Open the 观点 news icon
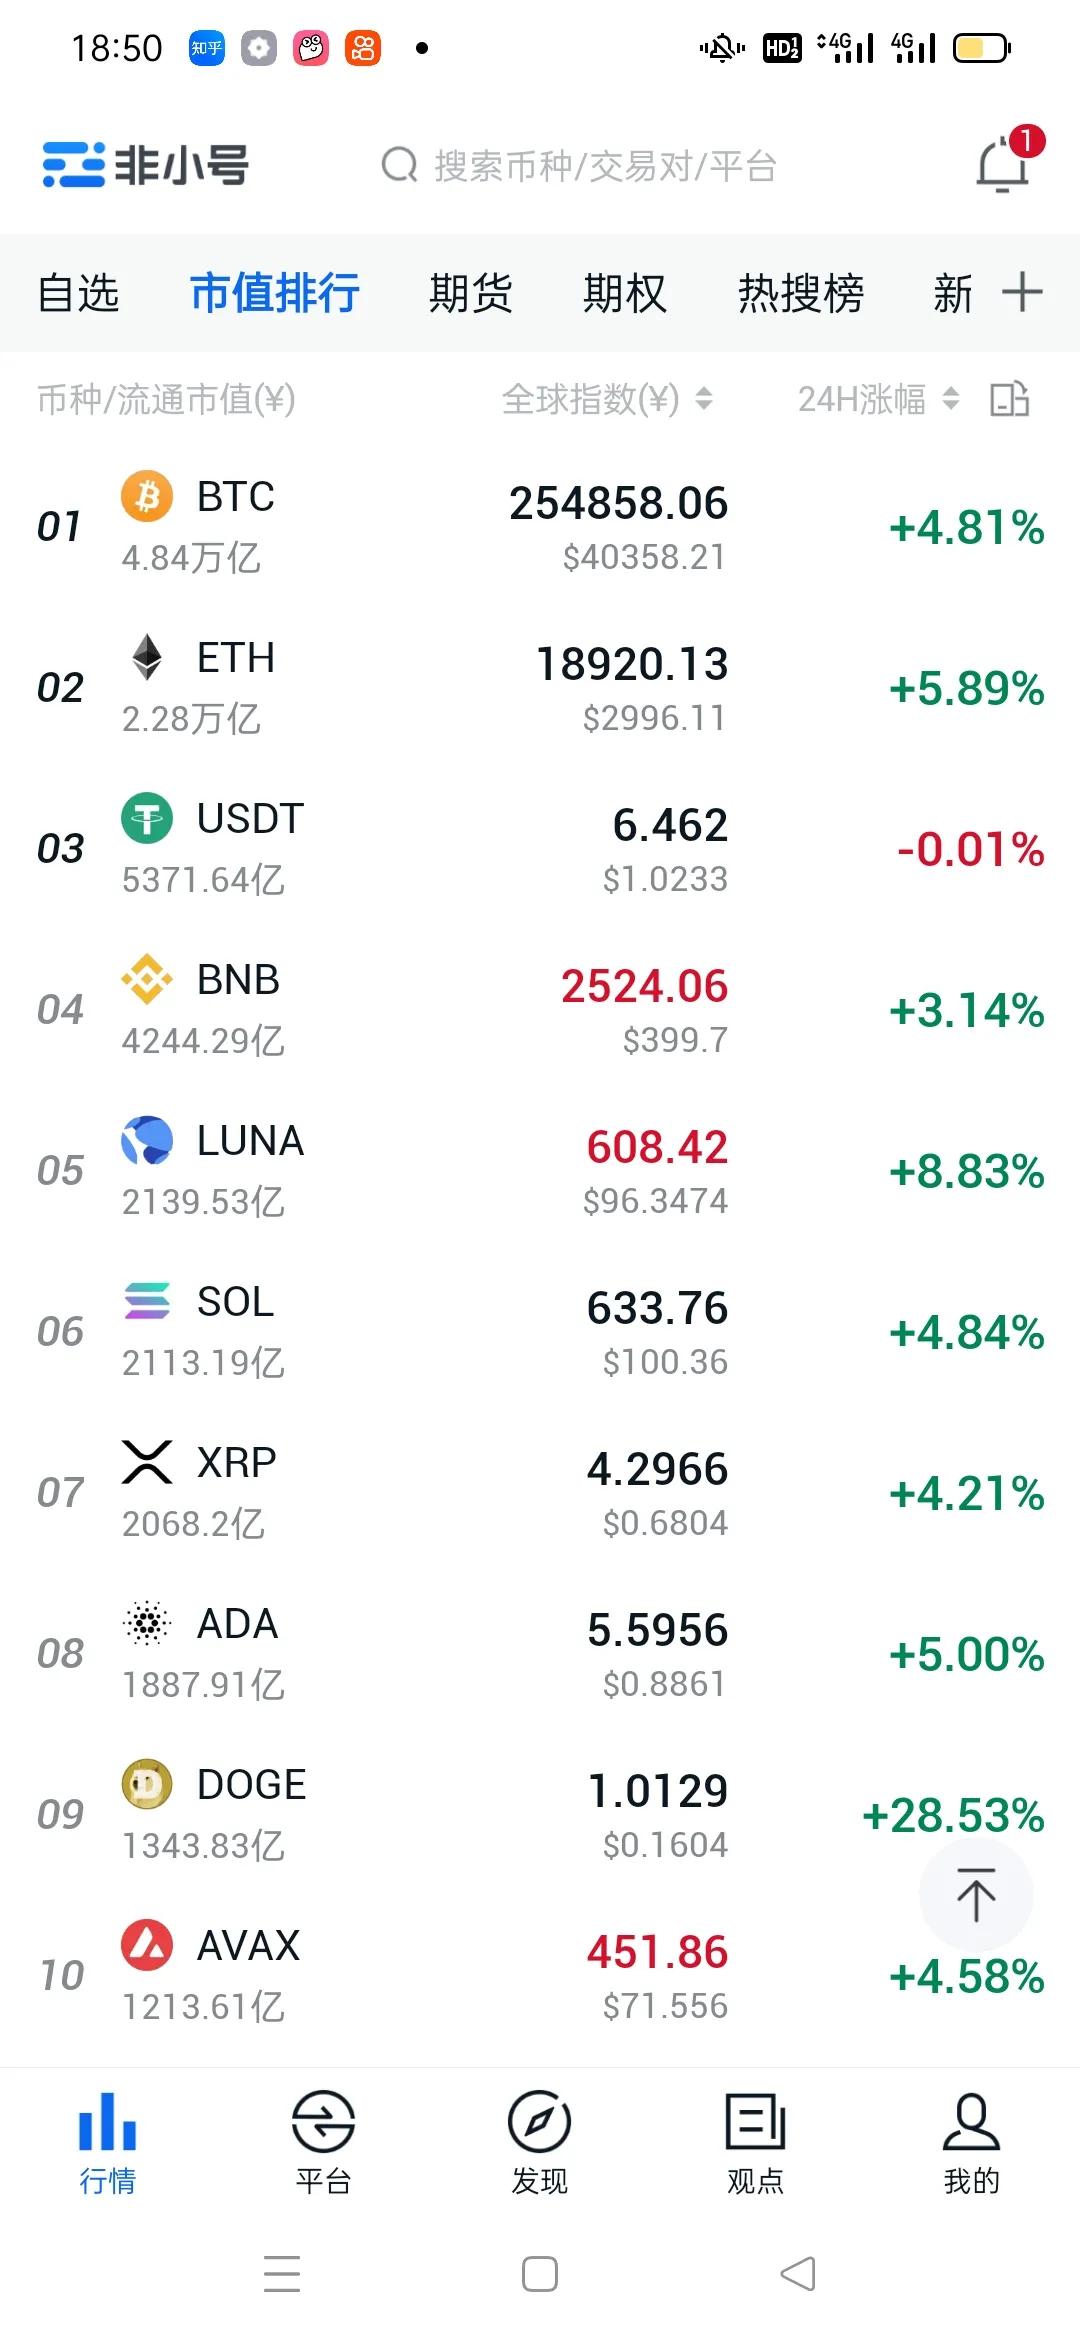This screenshot has width=1080, height=2340. (x=755, y=2122)
